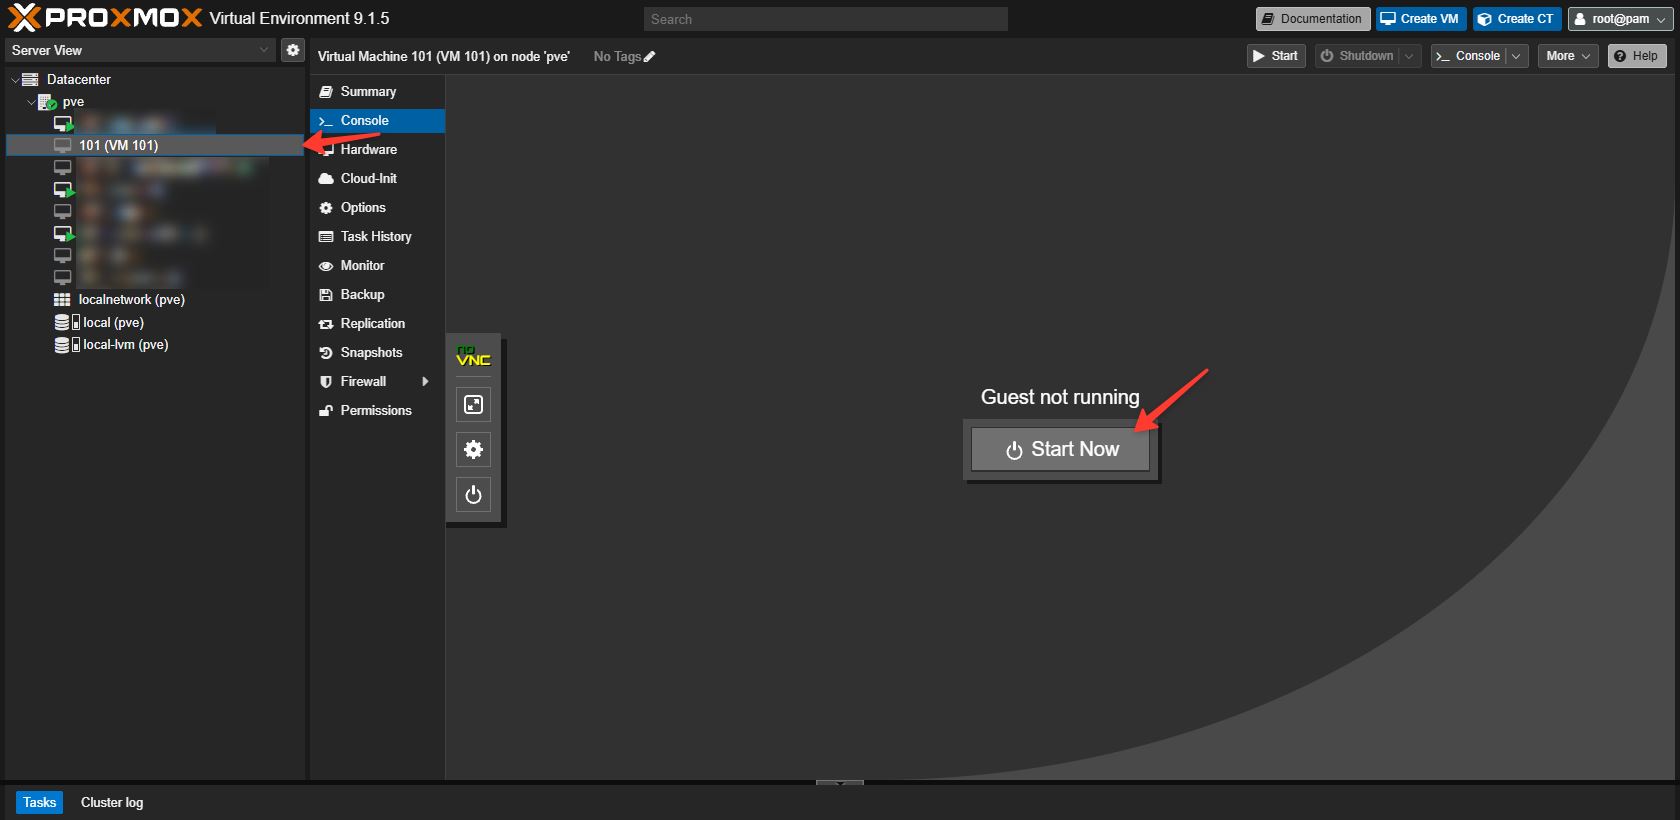Expand the Shutdown options arrow
1680x820 pixels.
pyautogui.click(x=1410, y=56)
